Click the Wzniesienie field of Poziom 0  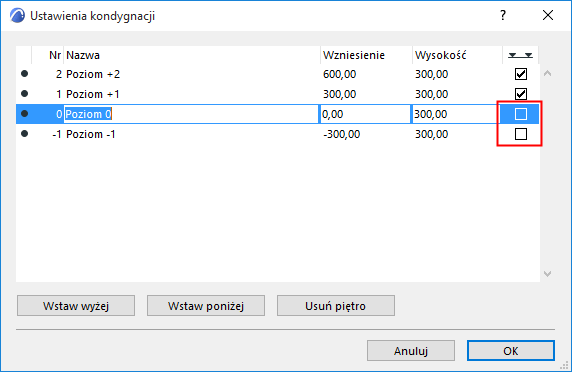tap(366, 114)
